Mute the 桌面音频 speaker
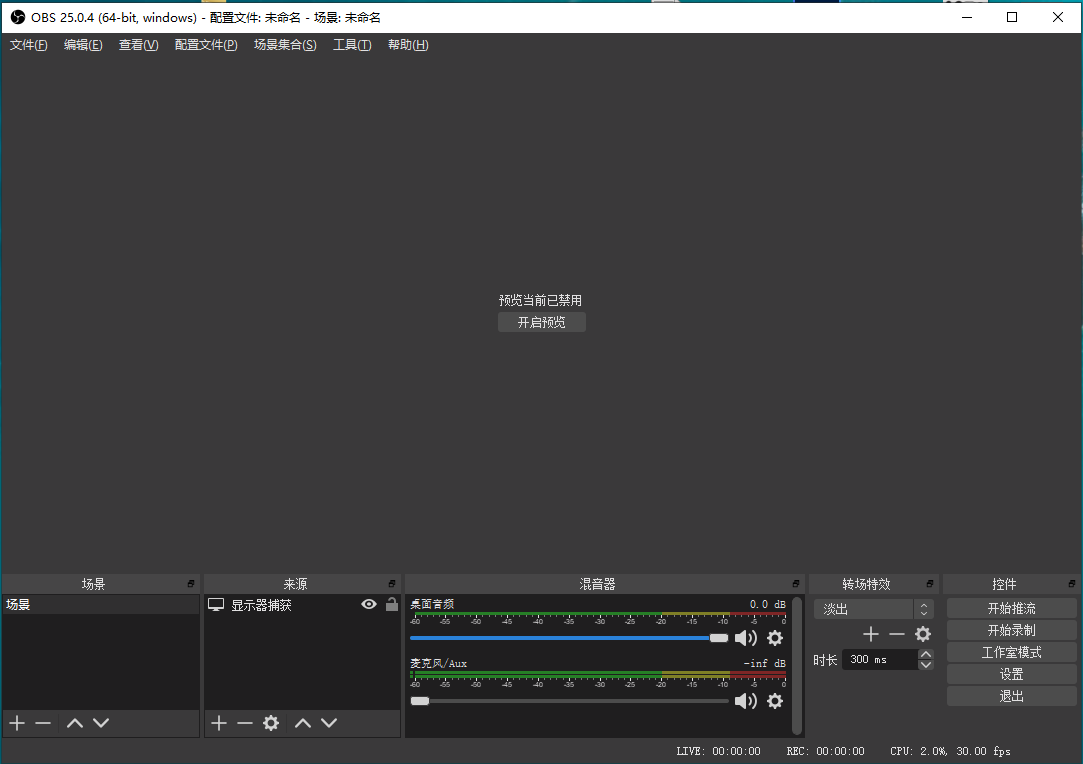 pyautogui.click(x=746, y=638)
